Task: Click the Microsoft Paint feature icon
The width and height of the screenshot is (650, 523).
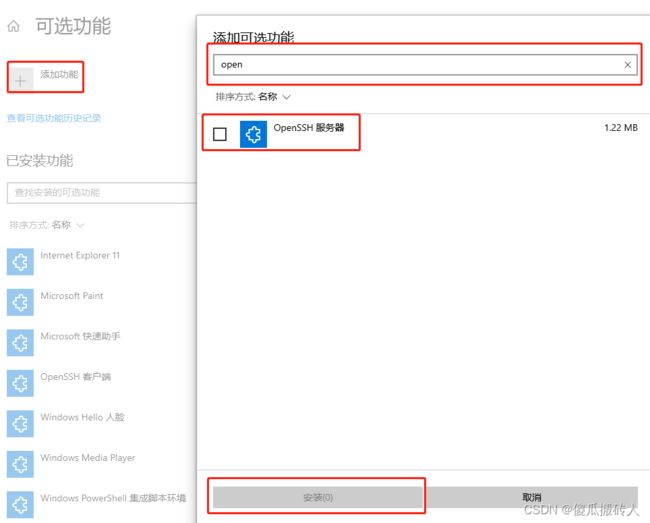Action: pyautogui.click(x=20, y=302)
